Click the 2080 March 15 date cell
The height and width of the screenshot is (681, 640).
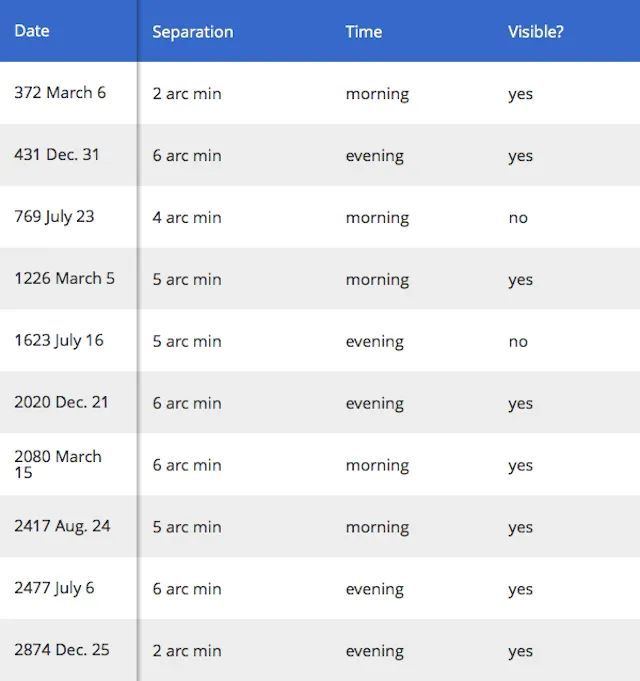[x=58, y=464]
